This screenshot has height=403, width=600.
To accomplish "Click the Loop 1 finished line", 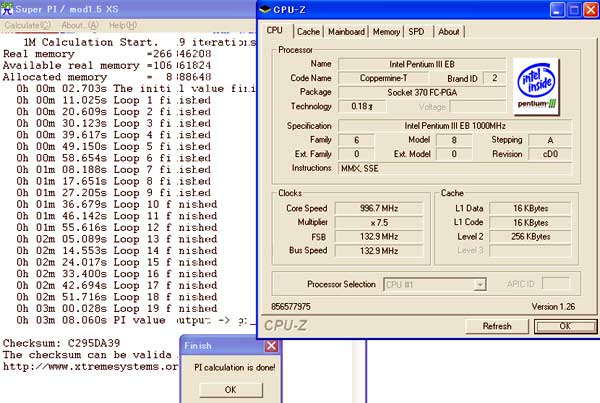I will click(x=113, y=100).
